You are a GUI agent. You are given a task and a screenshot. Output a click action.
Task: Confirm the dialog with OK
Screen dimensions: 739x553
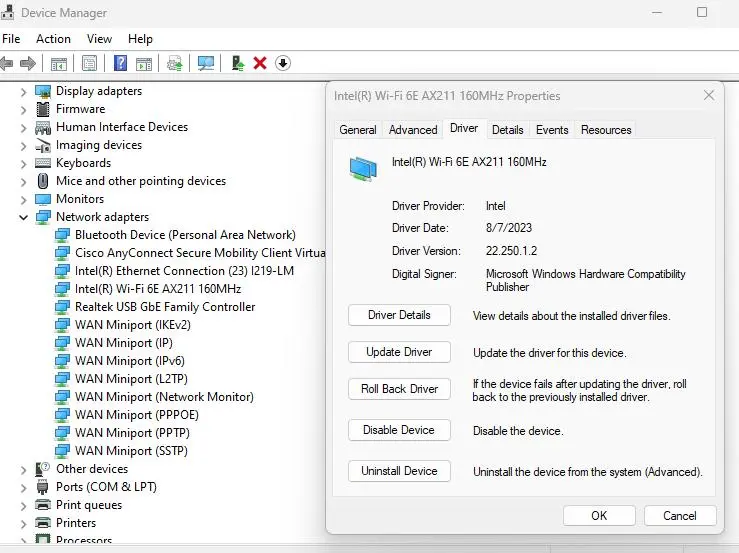[599, 516]
